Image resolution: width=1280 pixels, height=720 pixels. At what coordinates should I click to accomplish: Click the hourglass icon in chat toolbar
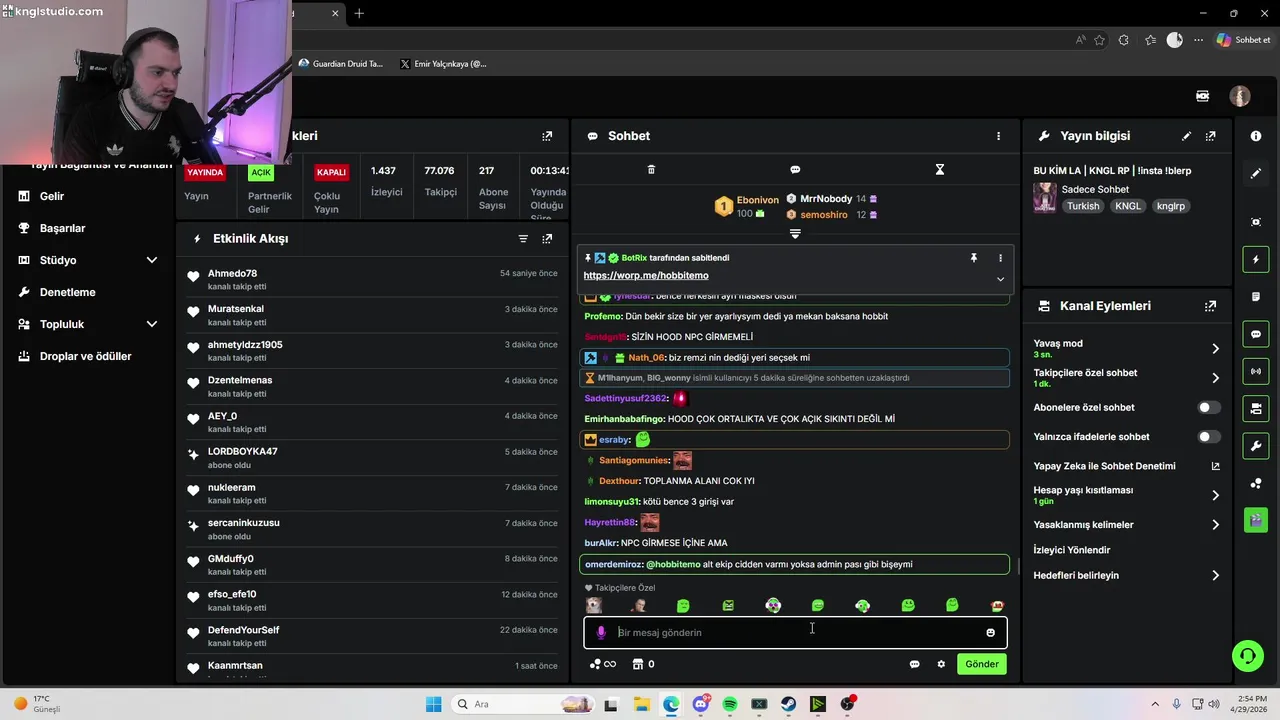[x=939, y=170]
